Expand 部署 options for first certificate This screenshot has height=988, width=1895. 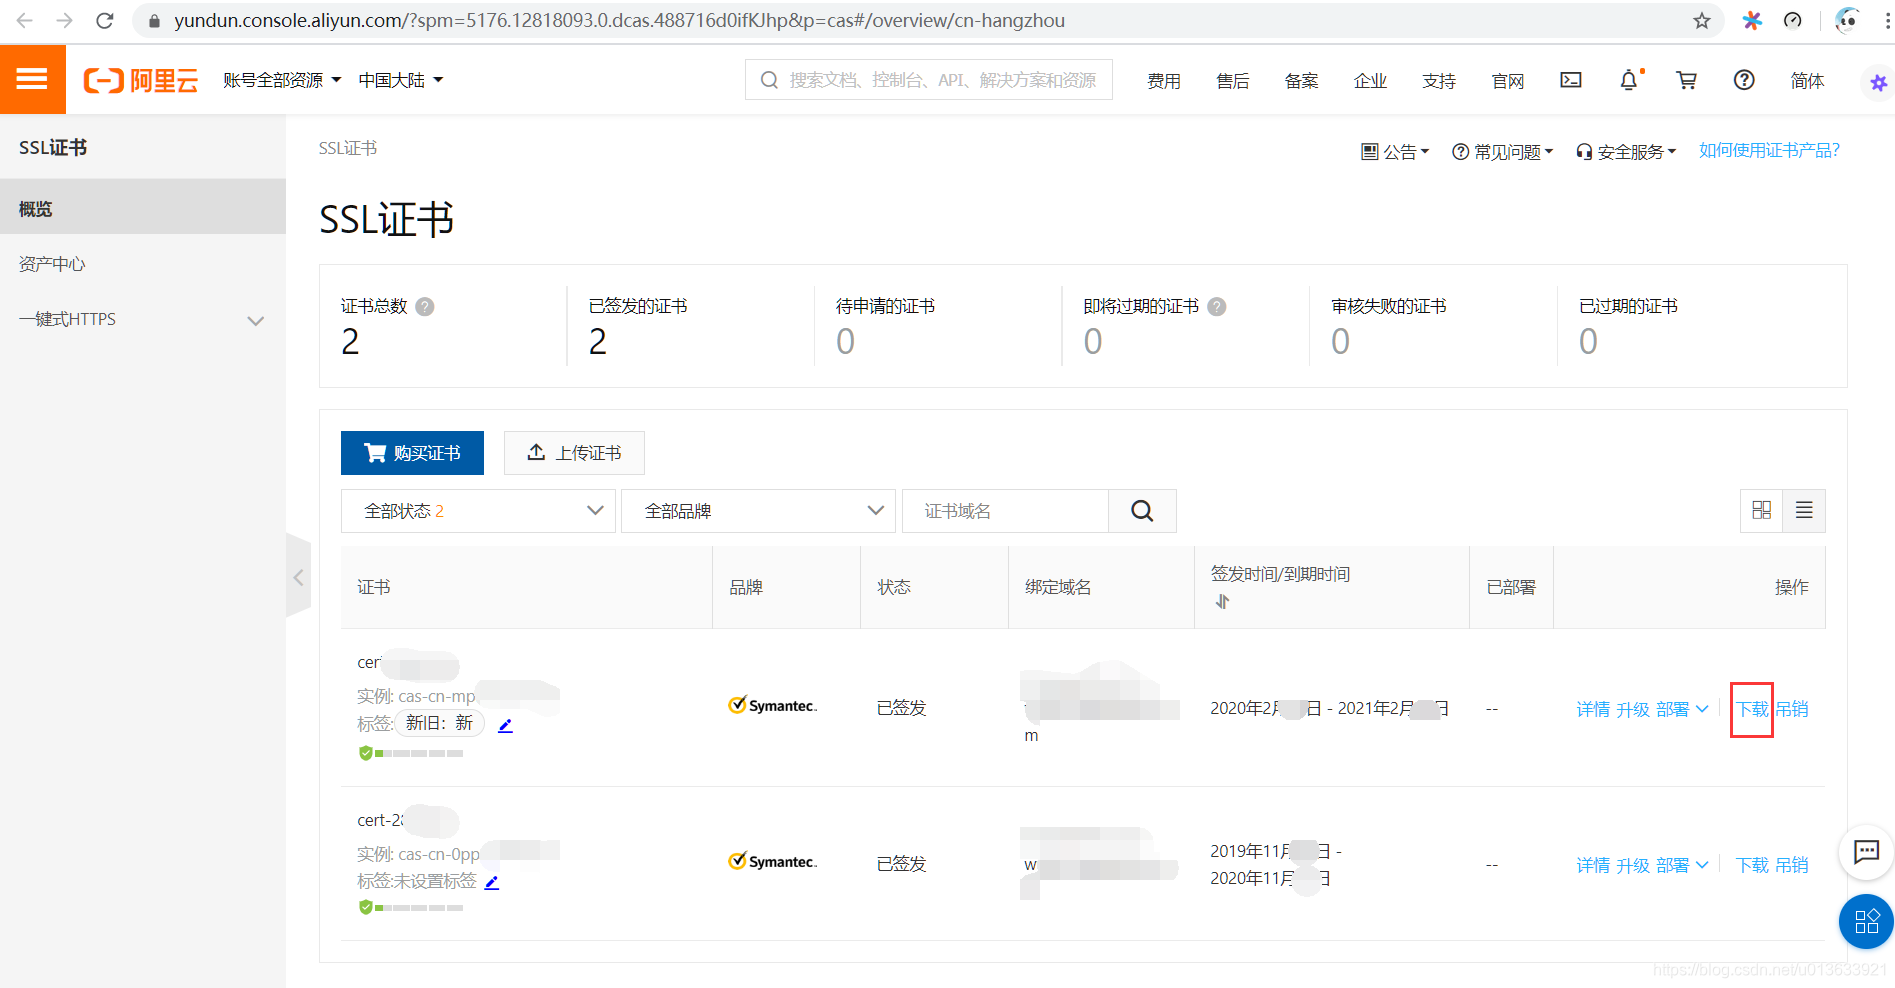pyautogui.click(x=1682, y=709)
